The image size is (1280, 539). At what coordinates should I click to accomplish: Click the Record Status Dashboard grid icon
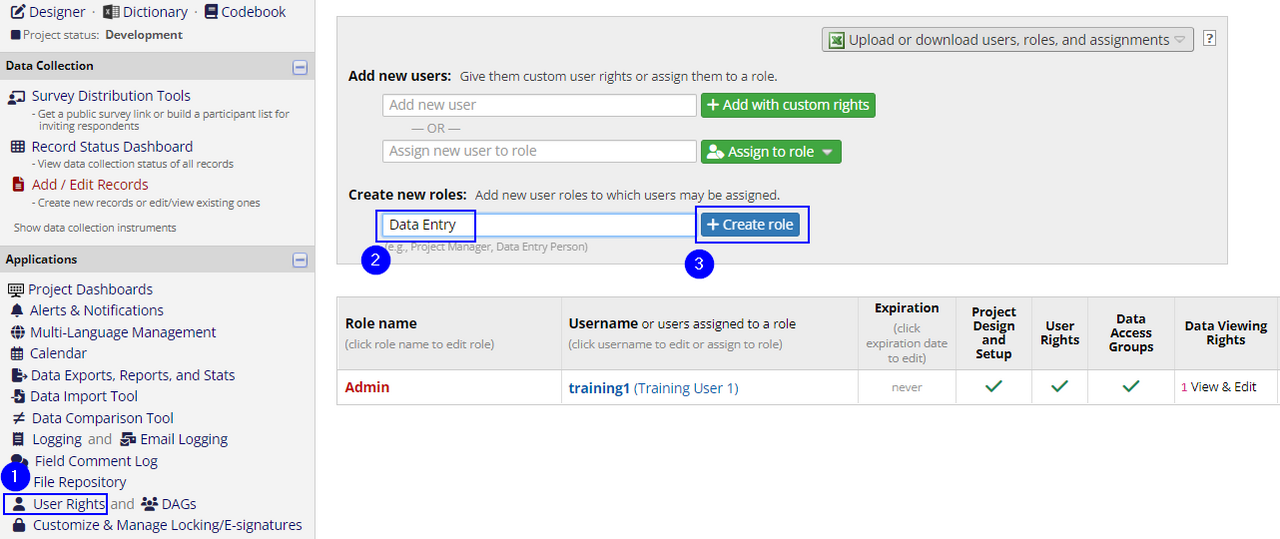point(17,147)
